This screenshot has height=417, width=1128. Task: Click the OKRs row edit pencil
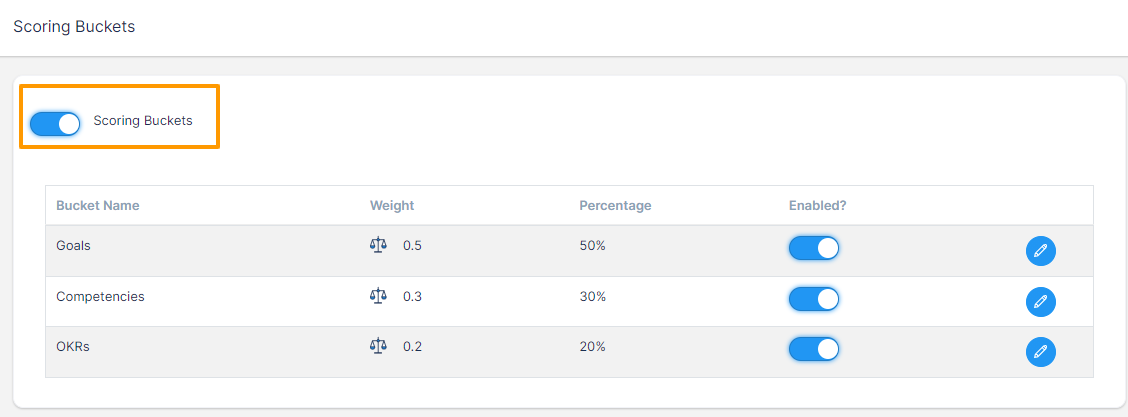click(x=1040, y=351)
